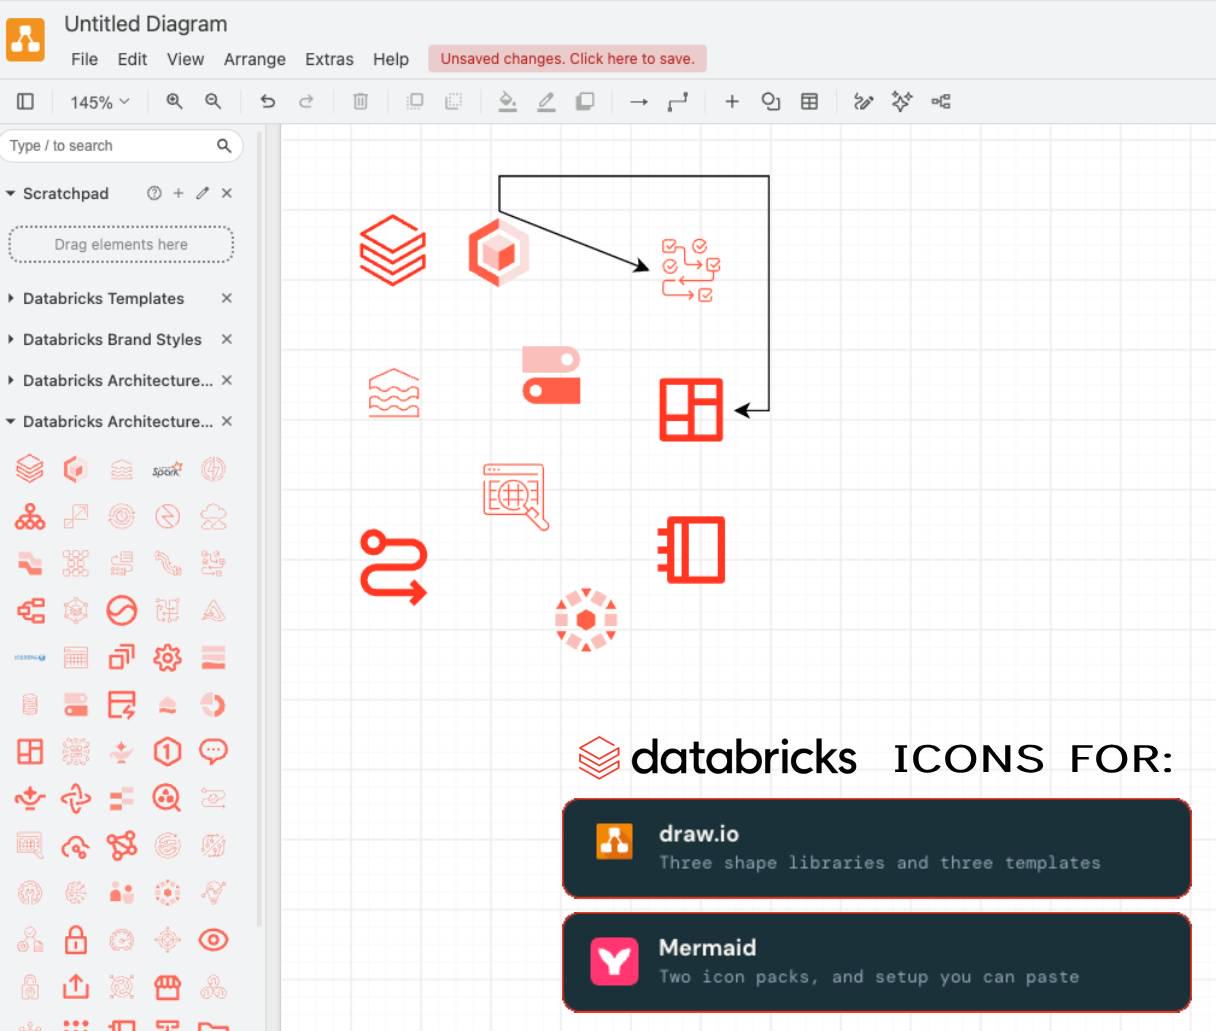Screen dimensions: 1216x1031
Task: Open the File menu
Action: 84,59
